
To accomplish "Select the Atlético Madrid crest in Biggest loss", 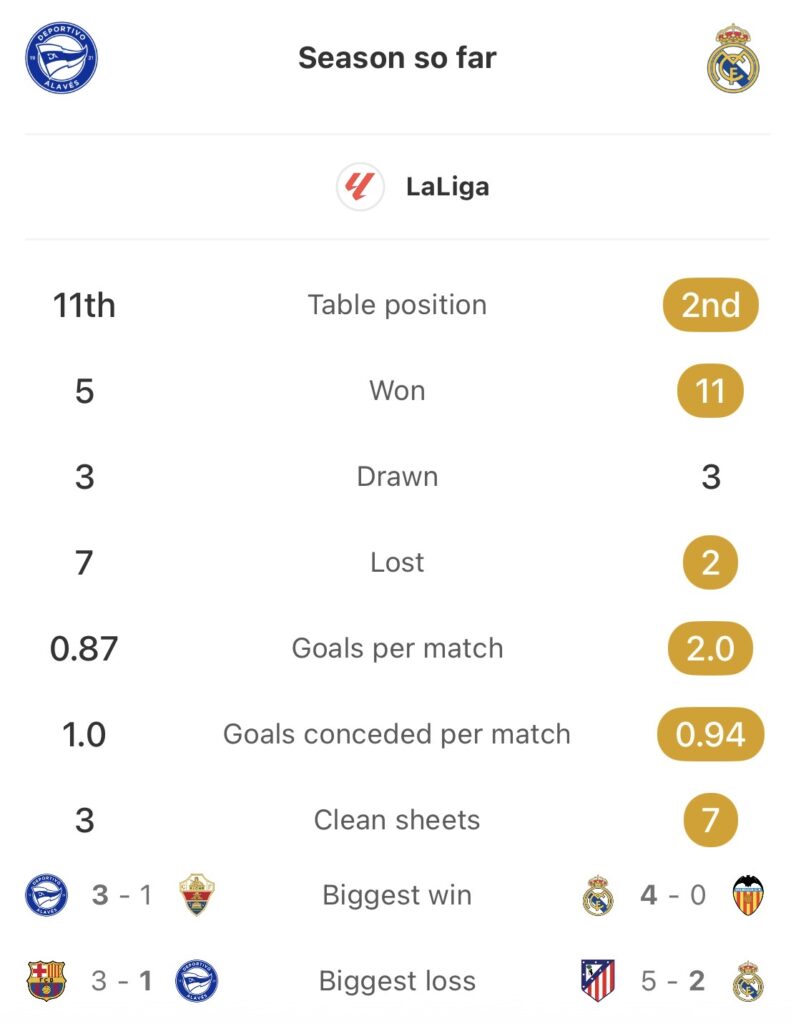I will [598, 980].
